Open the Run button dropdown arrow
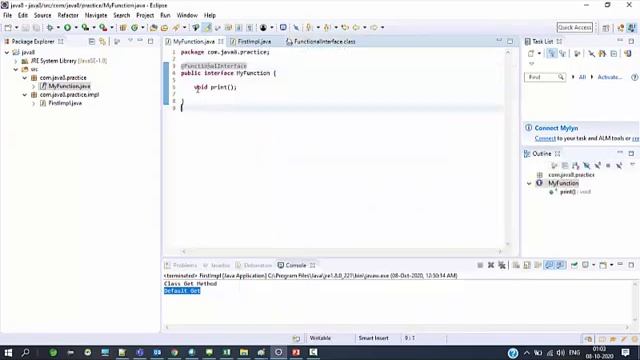 [76, 28]
